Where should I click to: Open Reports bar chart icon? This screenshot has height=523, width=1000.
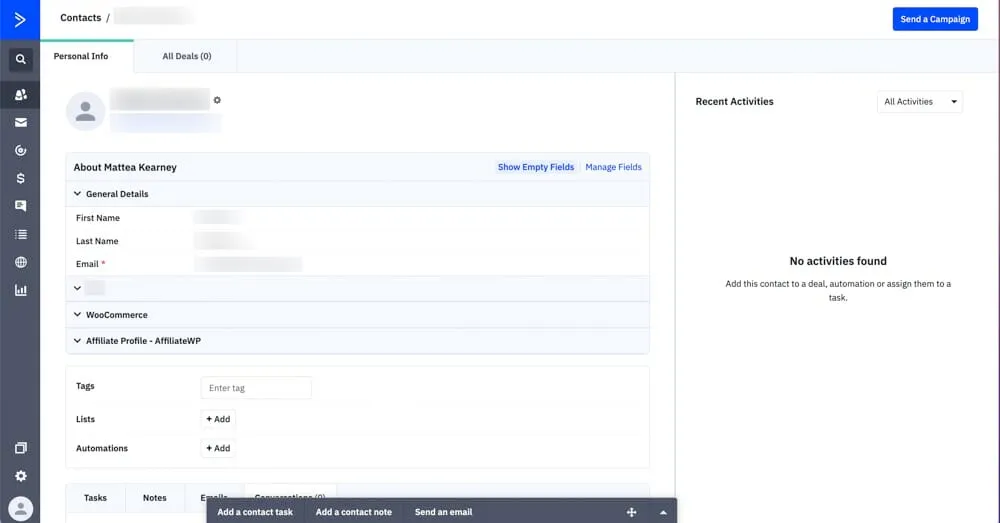[20, 290]
